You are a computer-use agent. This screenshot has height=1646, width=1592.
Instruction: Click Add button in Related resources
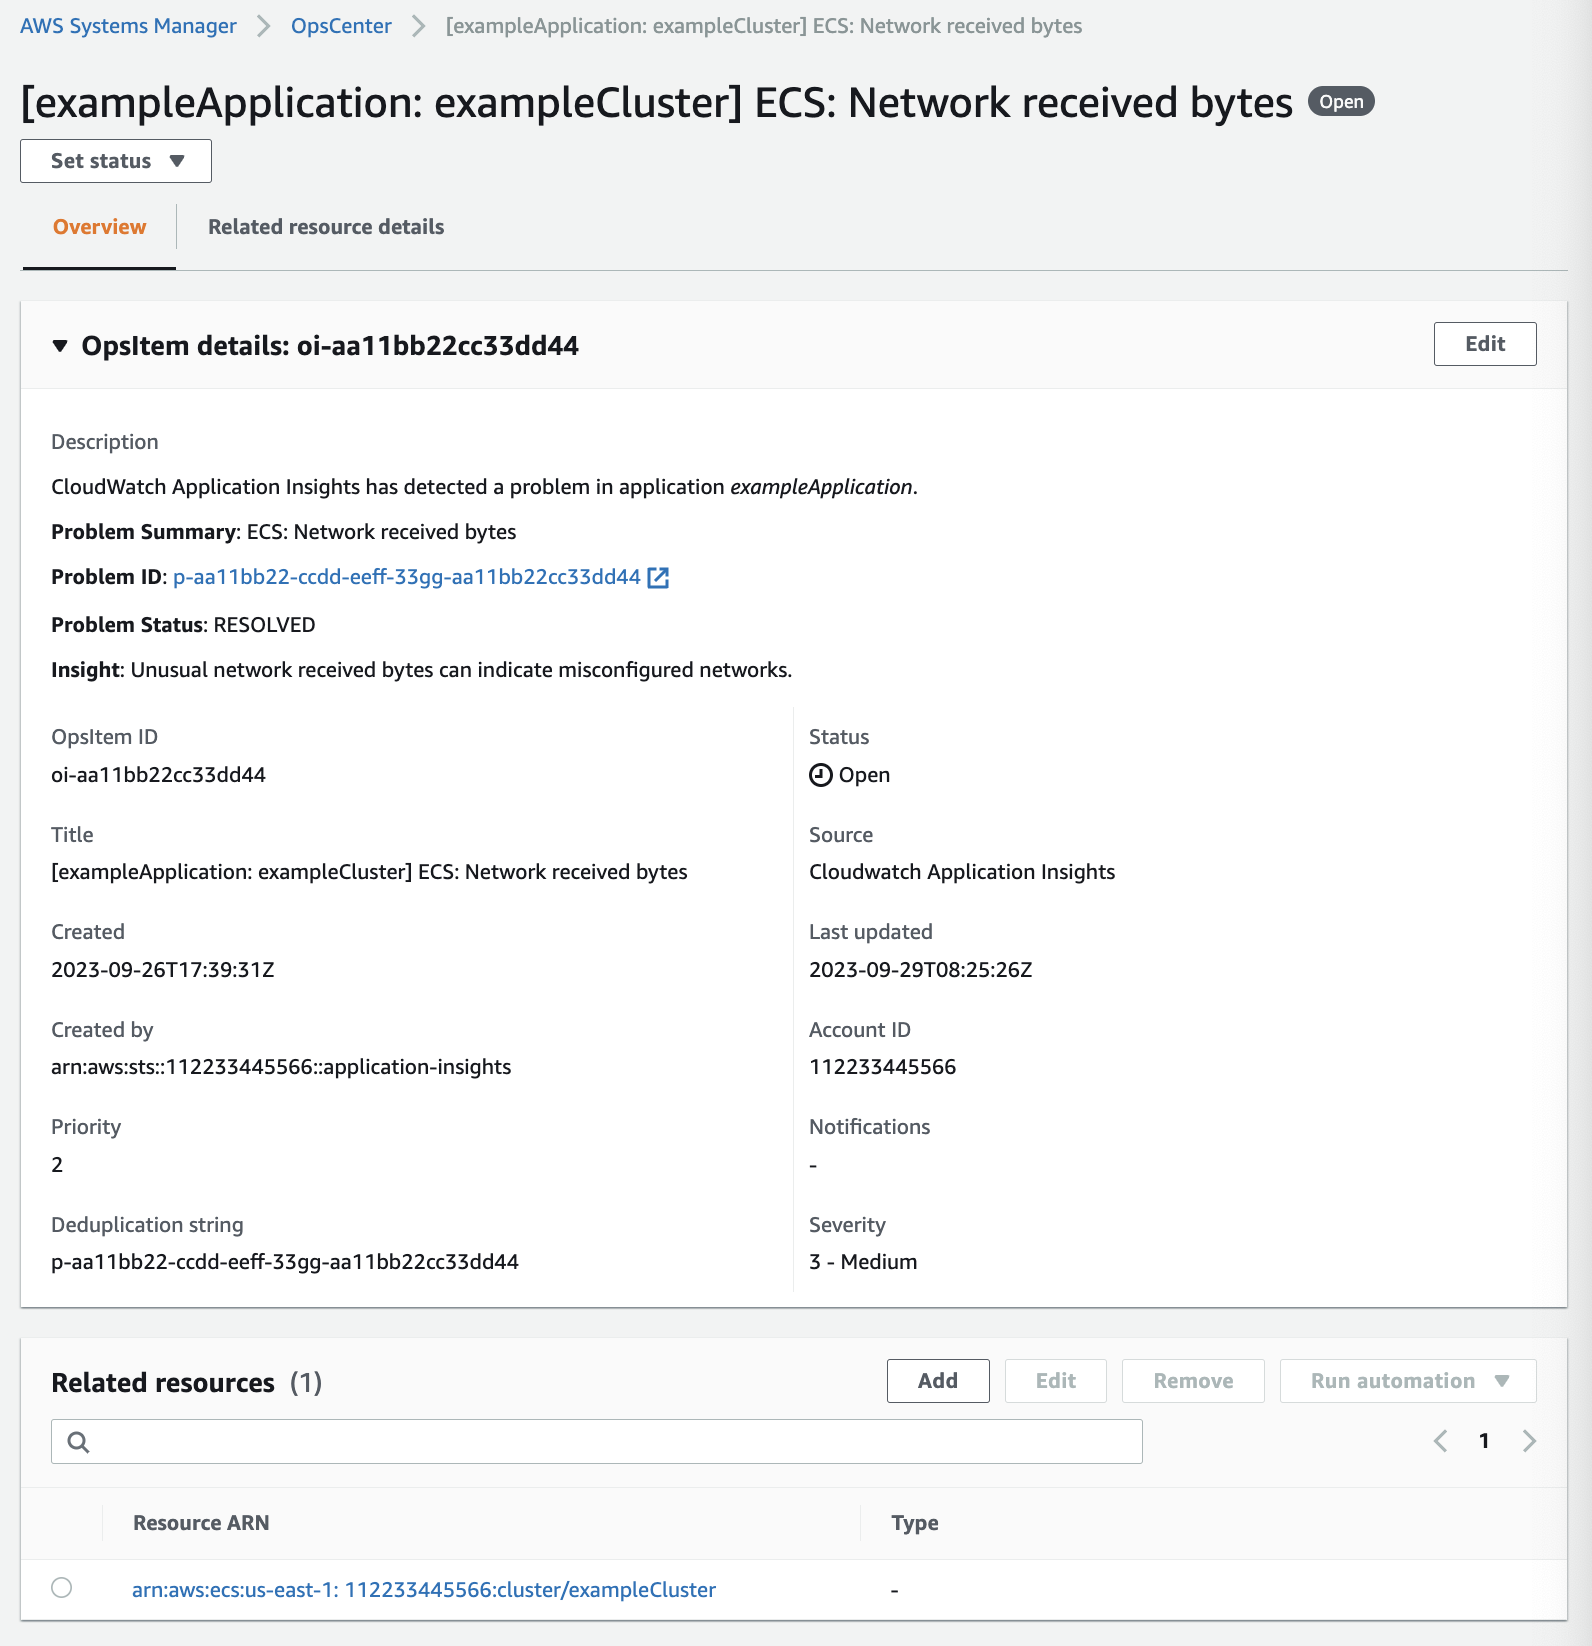tap(937, 1381)
